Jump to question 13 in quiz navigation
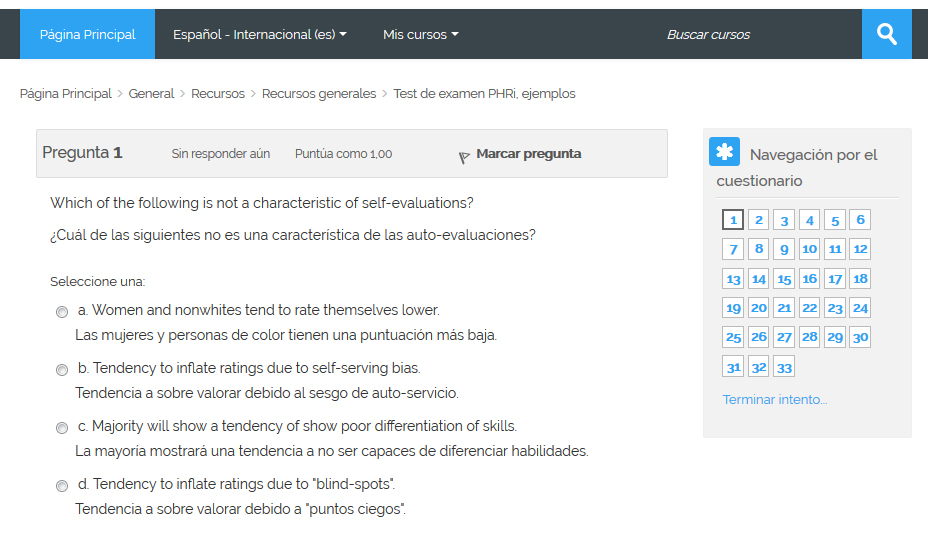 pos(733,279)
